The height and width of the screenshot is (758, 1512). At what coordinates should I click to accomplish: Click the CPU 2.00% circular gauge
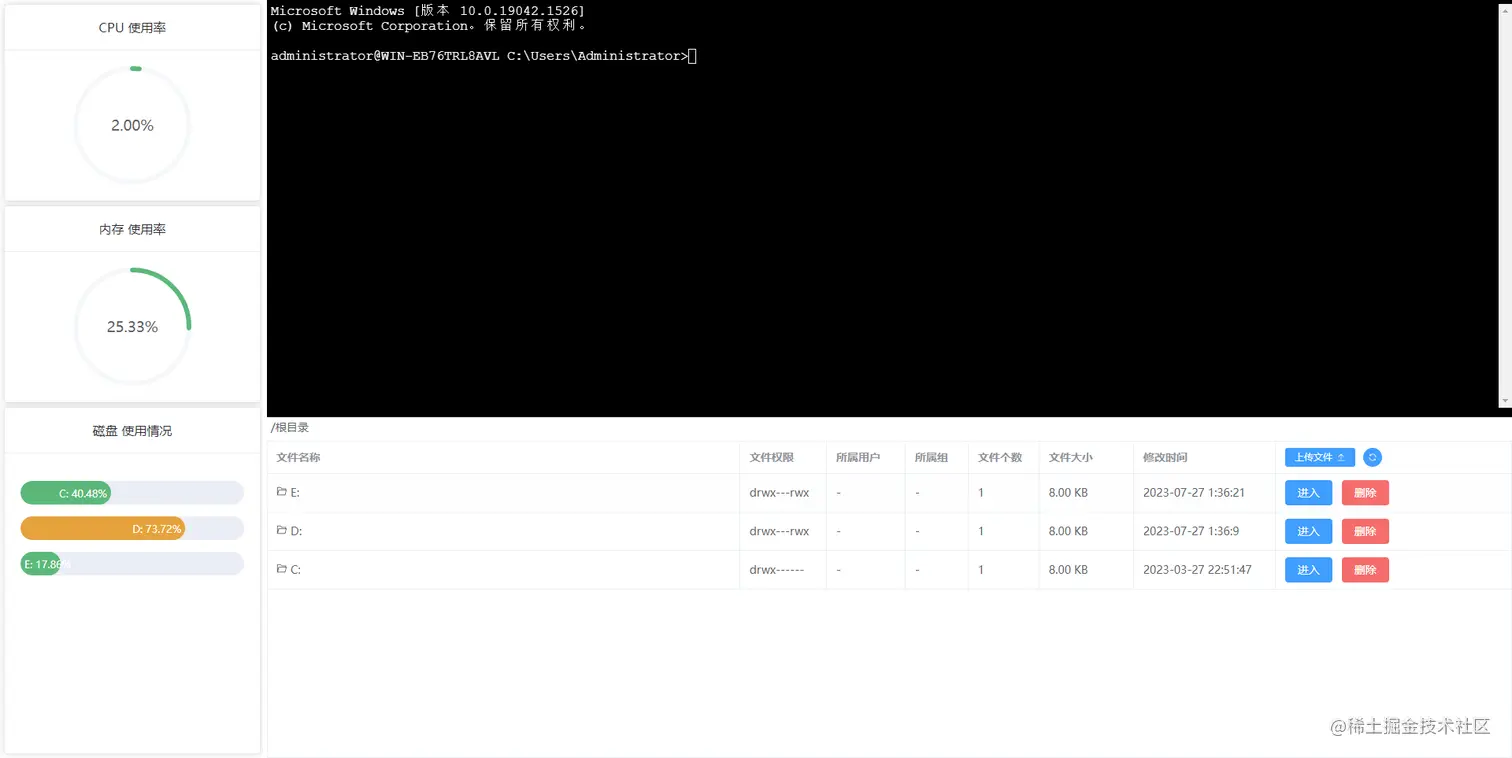click(x=132, y=125)
